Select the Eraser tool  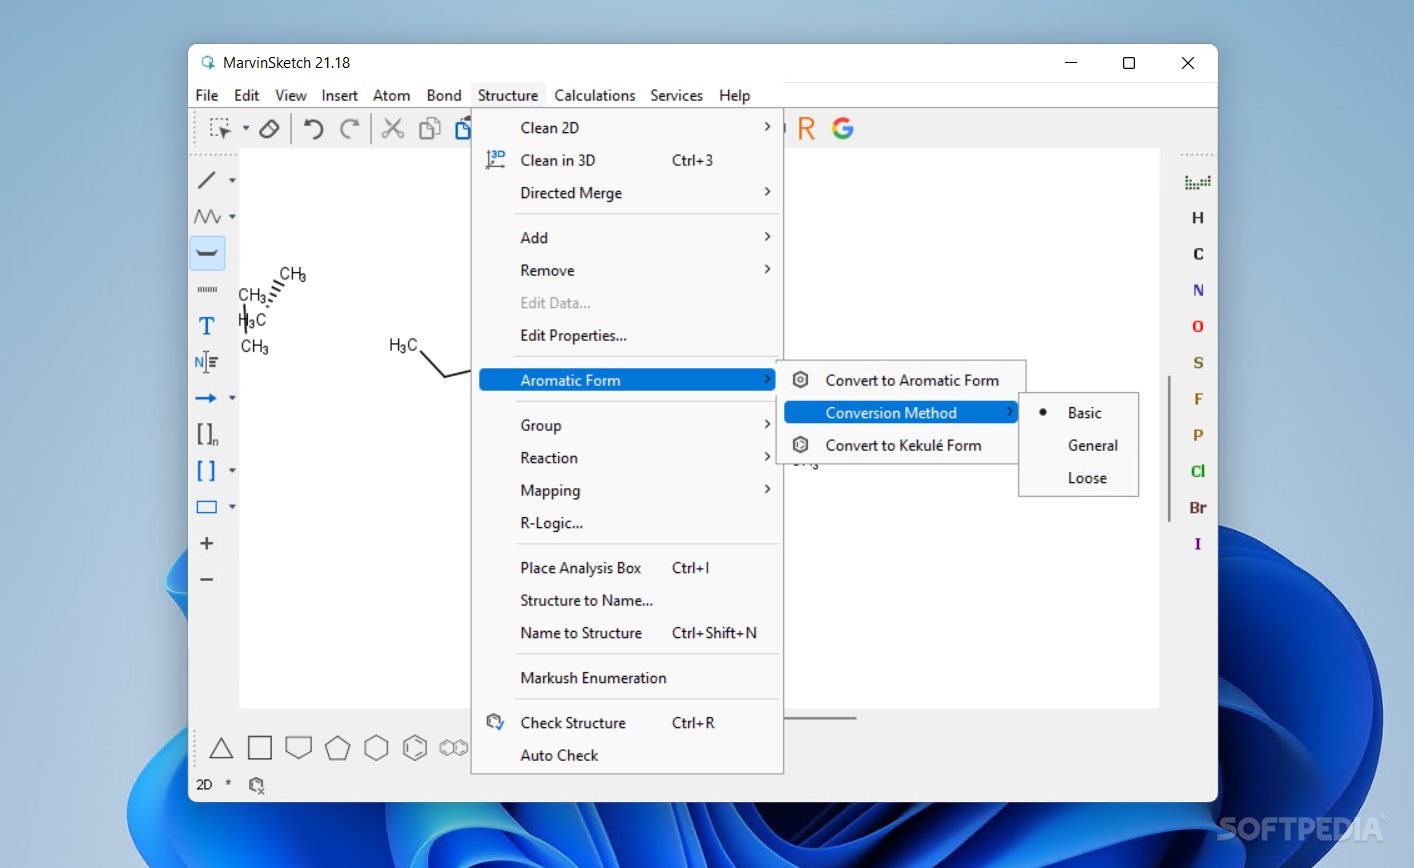click(269, 128)
